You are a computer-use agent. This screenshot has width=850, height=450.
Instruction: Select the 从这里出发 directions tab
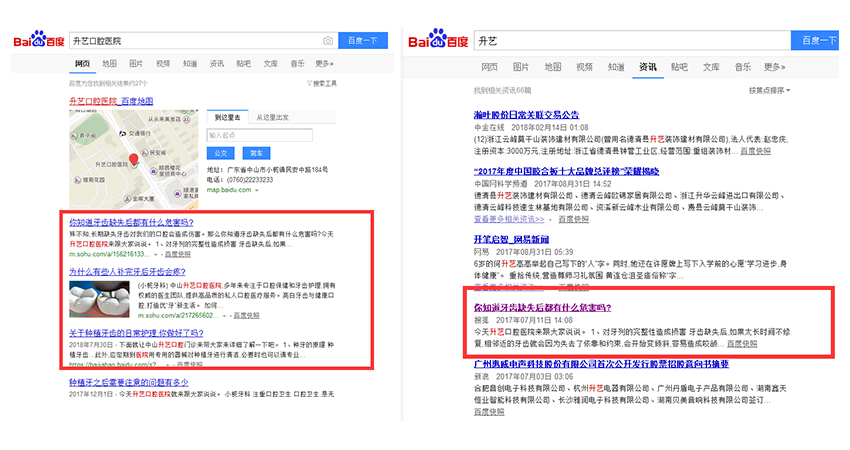tap(272, 117)
